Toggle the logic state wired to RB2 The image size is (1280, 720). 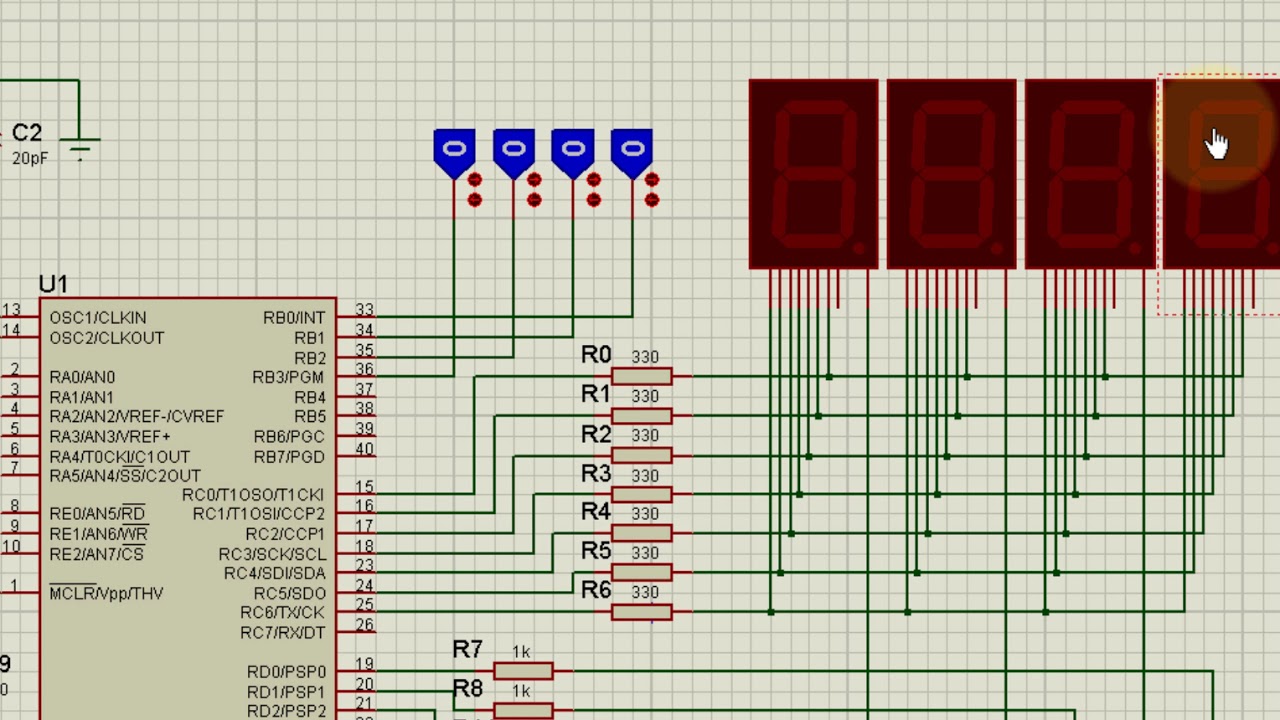pos(513,152)
